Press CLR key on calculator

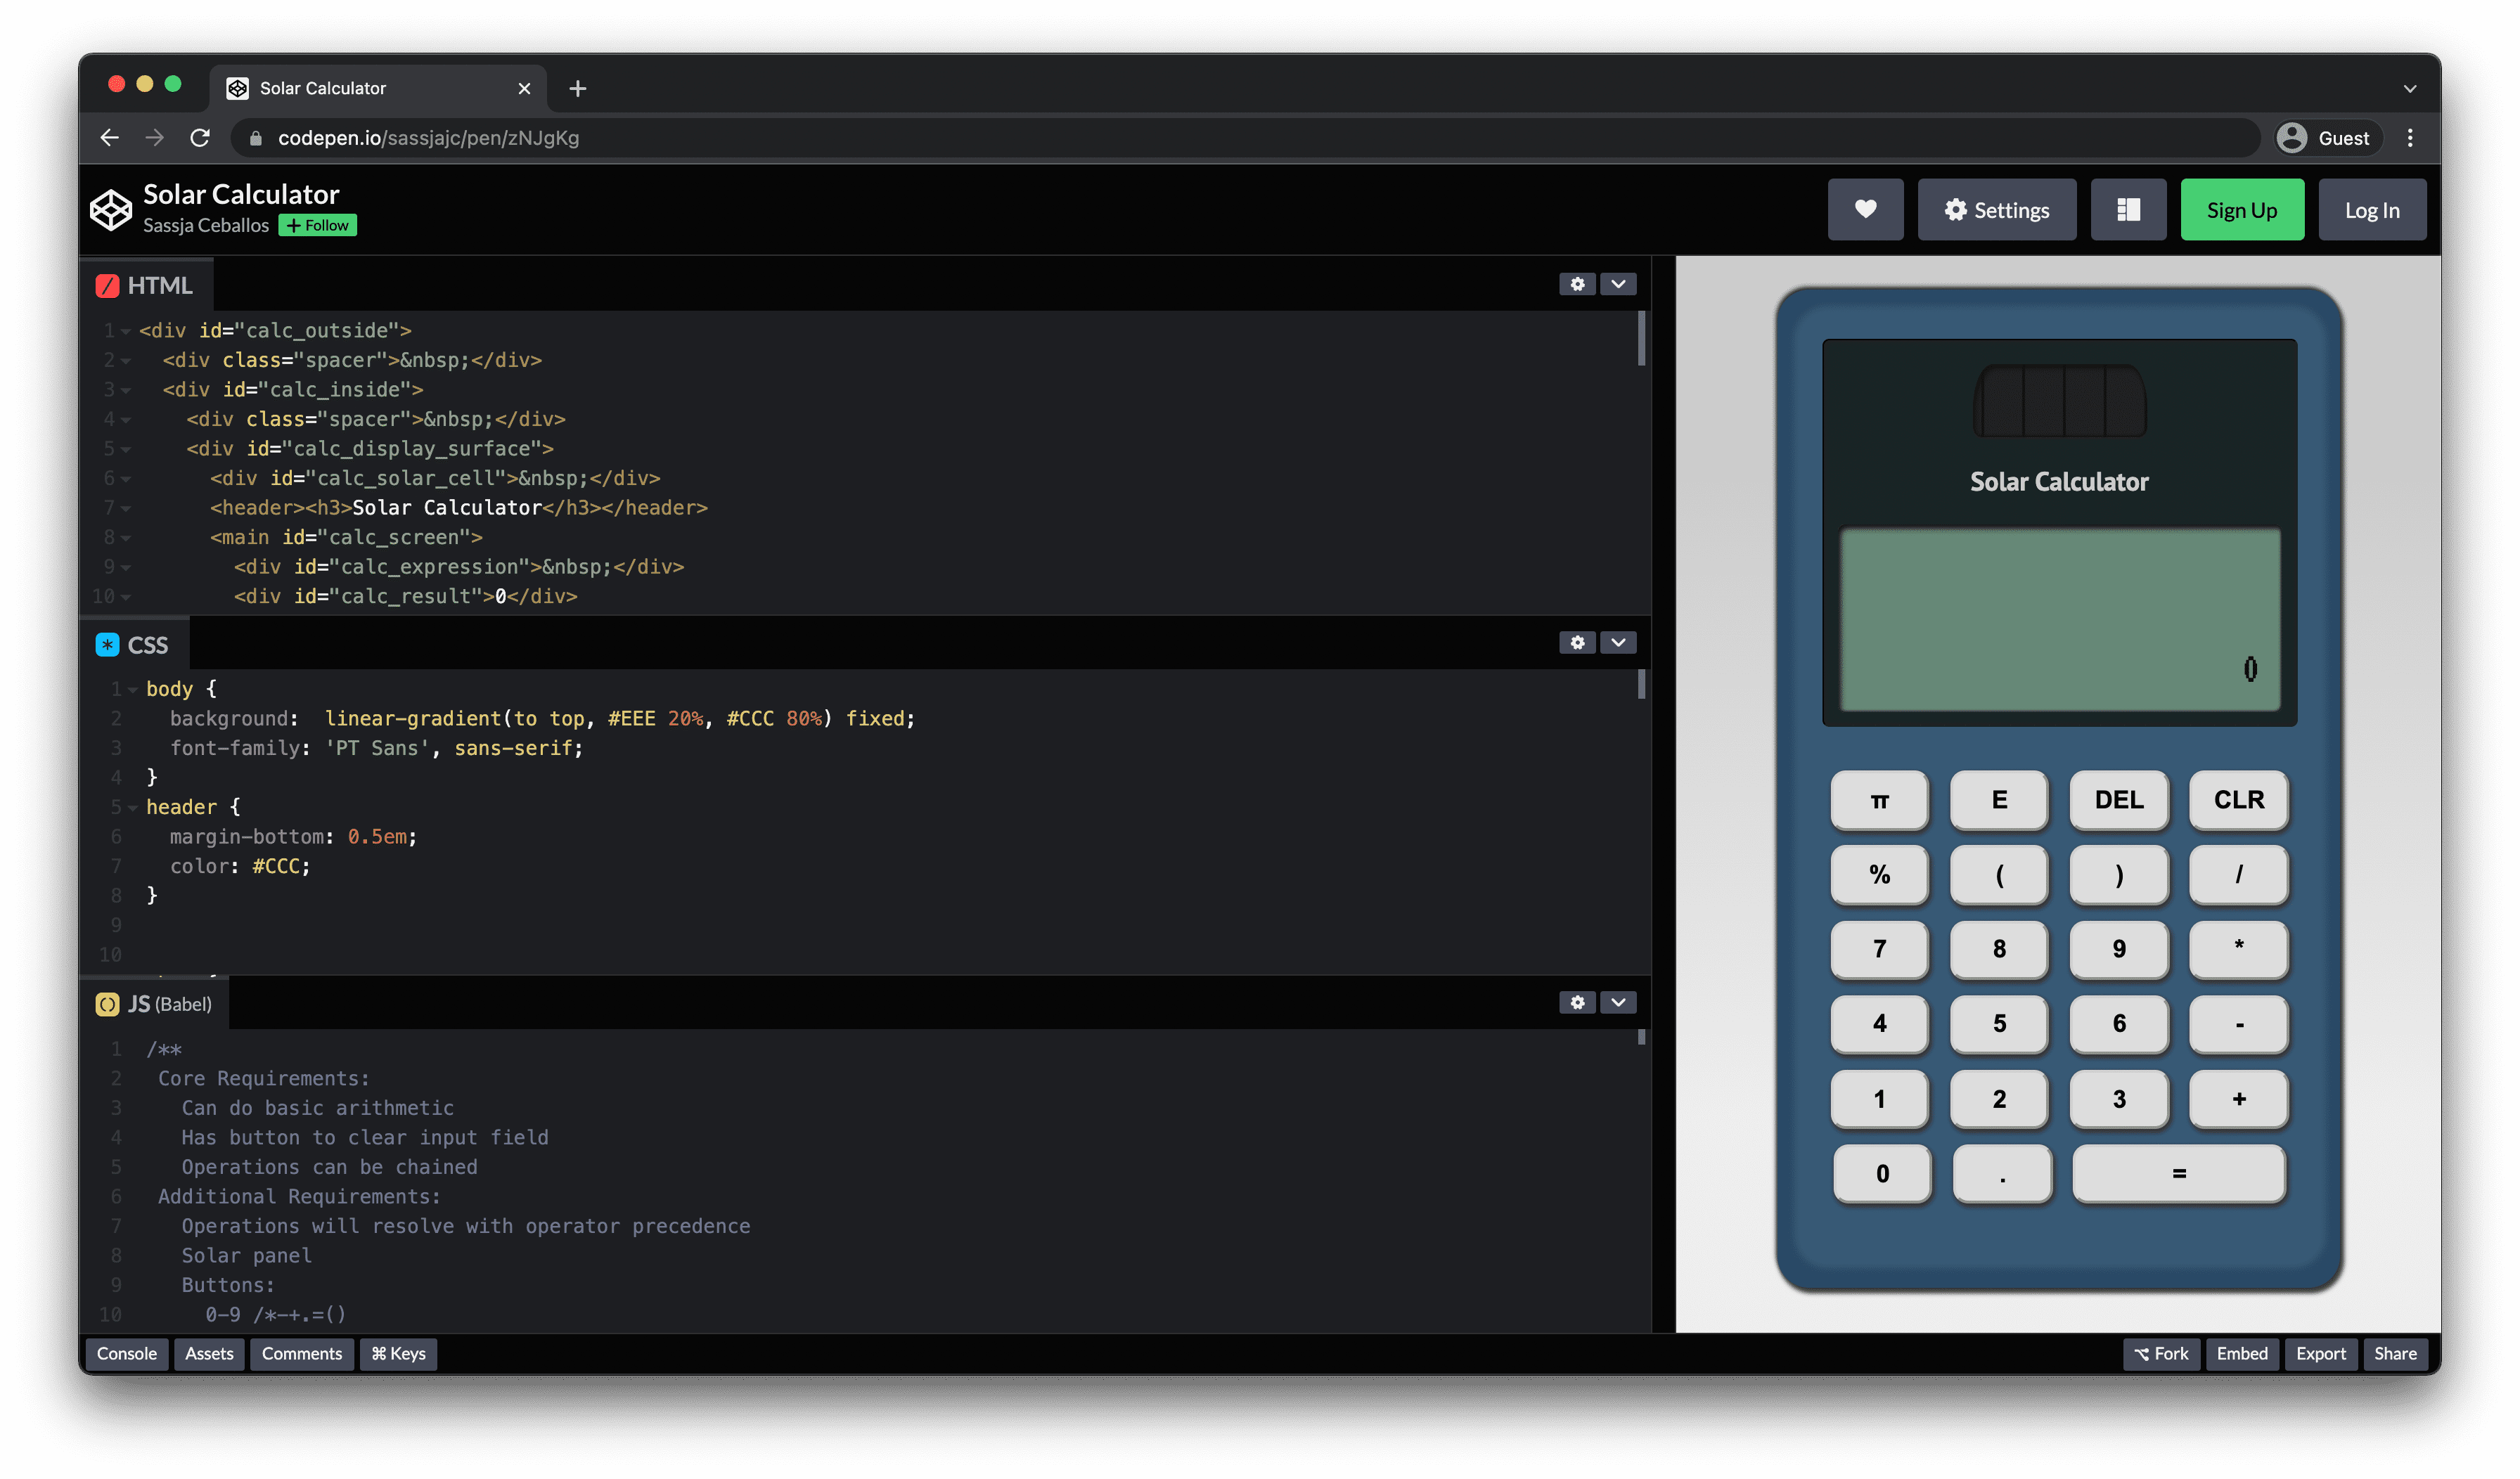(x=2238, y=799)
